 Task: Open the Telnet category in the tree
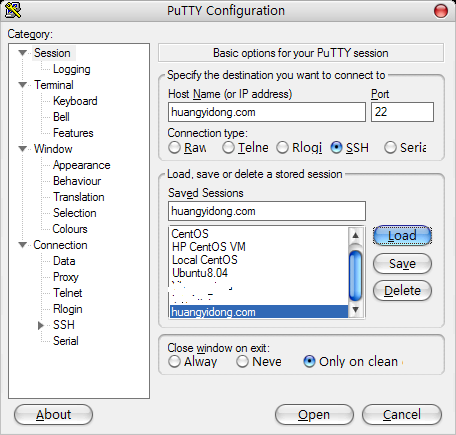coord(68,293)
